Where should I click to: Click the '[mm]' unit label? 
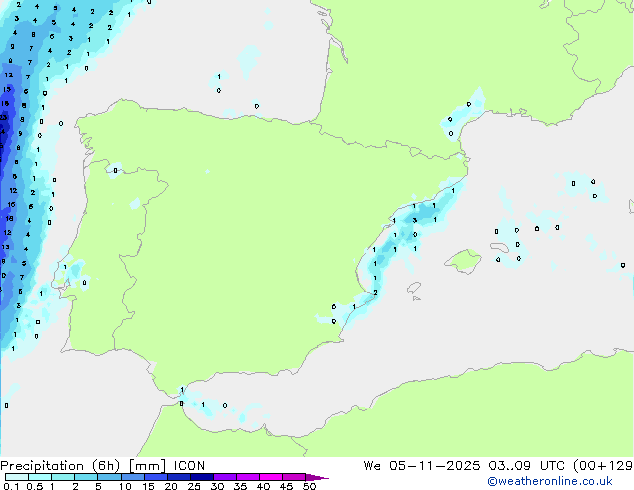148,466
